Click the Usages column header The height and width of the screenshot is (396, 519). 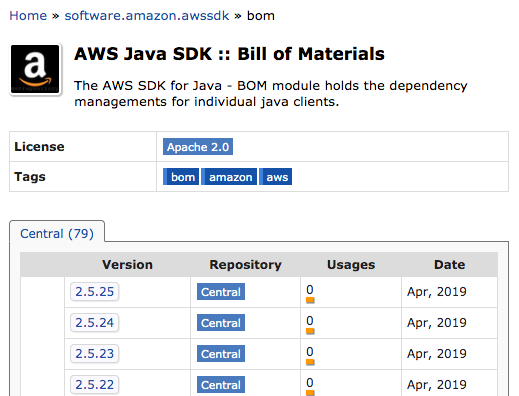351,265
